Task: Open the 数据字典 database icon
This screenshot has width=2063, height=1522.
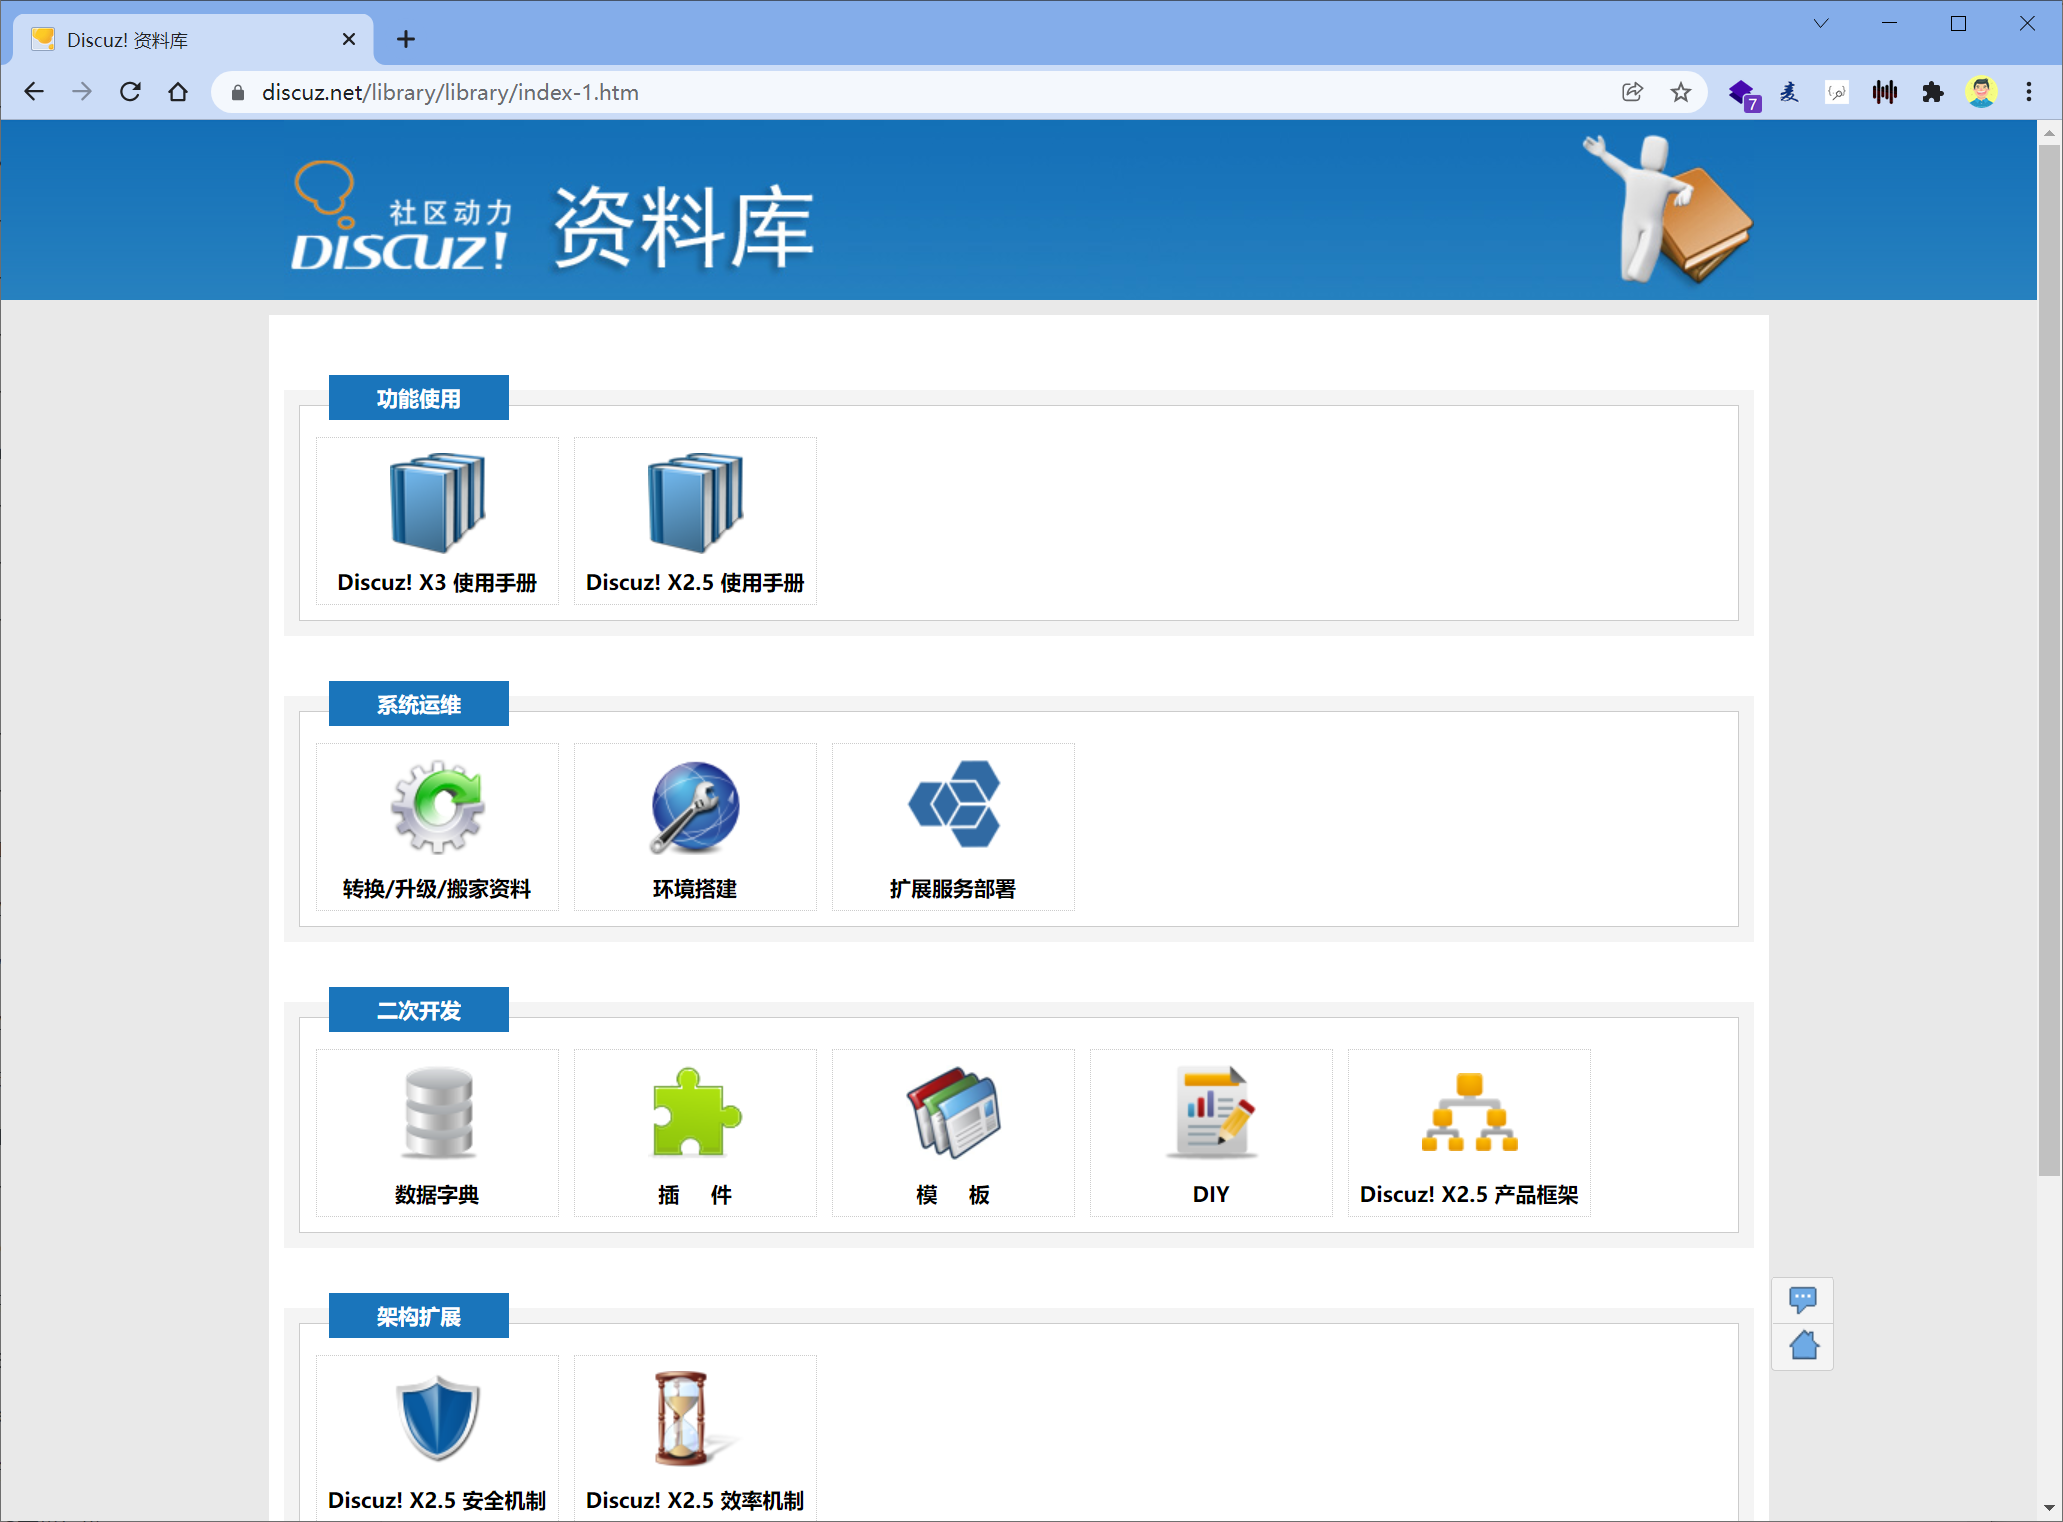Action: coord(437,1113)
